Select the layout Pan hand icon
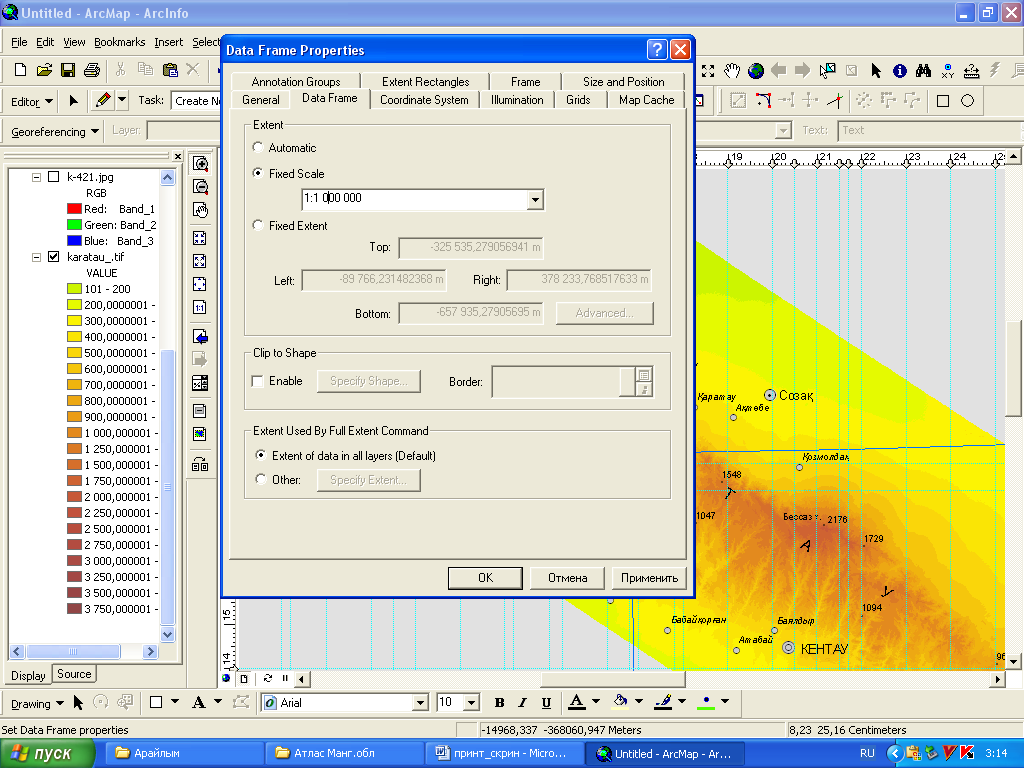1024x768 pixels. click(x=200, y=210)
